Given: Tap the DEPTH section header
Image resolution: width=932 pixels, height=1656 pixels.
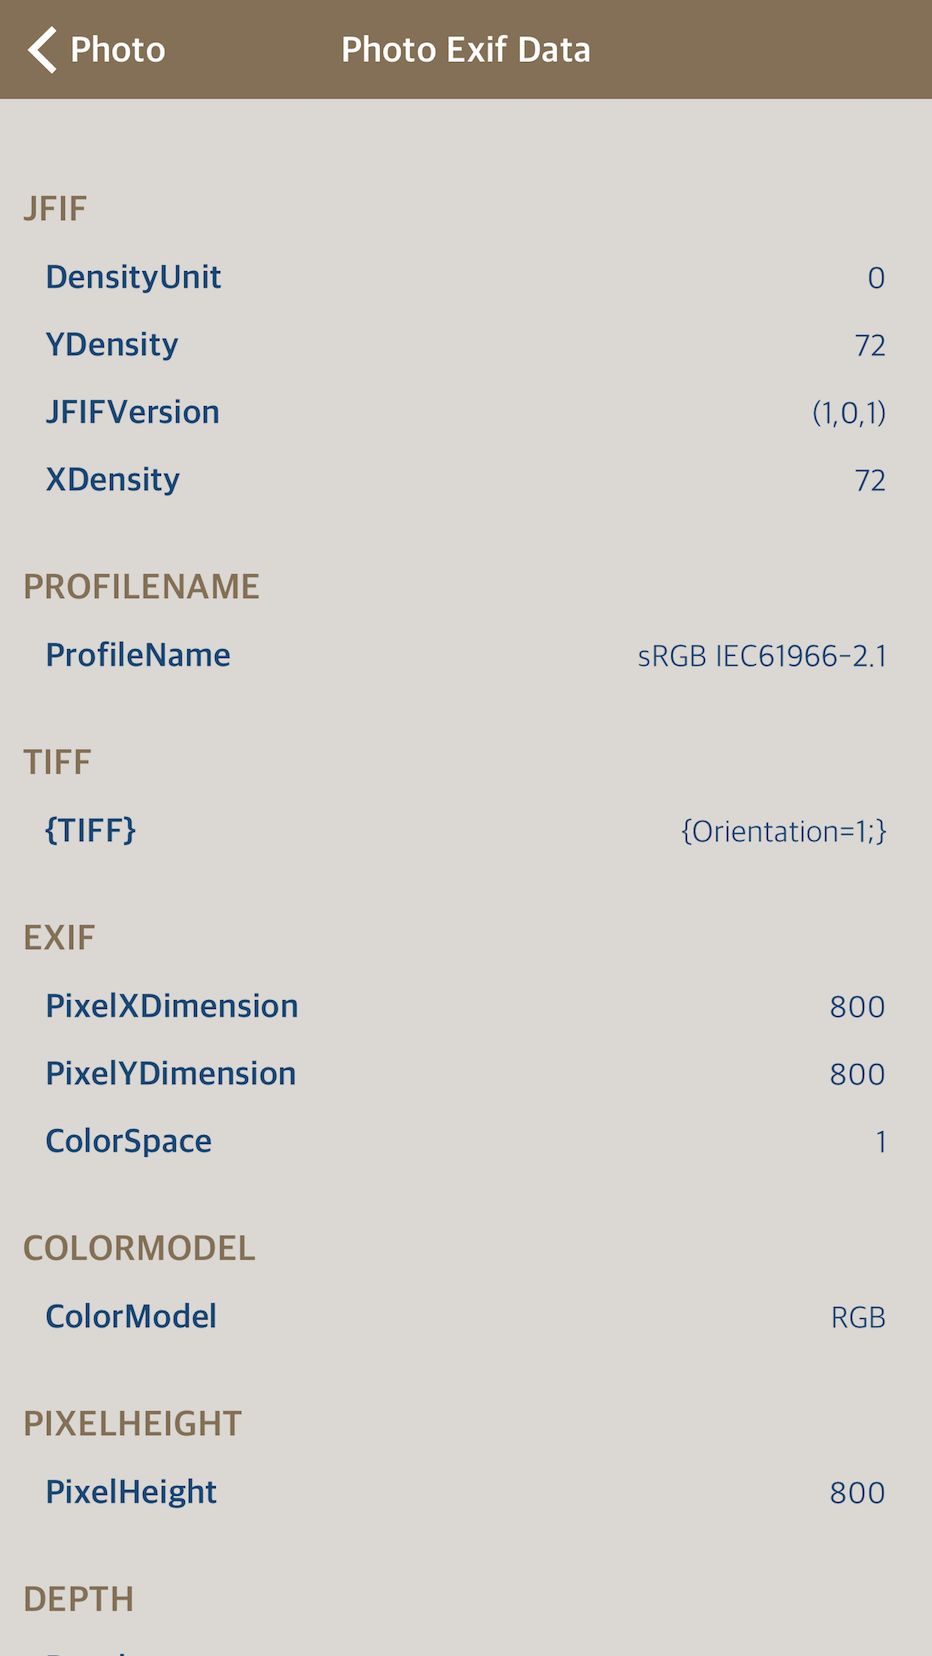Looking at the screenshot, I should pyautogui.click(x=78, y=1599).
